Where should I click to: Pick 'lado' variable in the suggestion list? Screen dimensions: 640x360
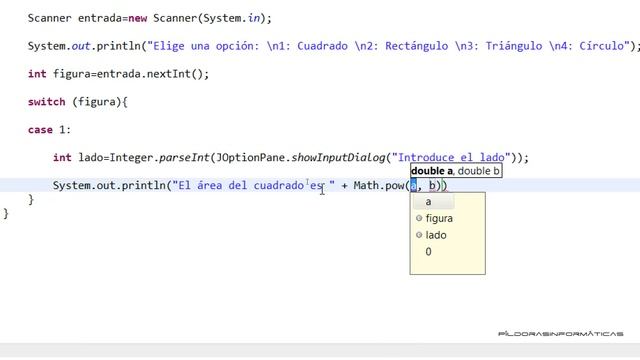[x=436, y=235]
